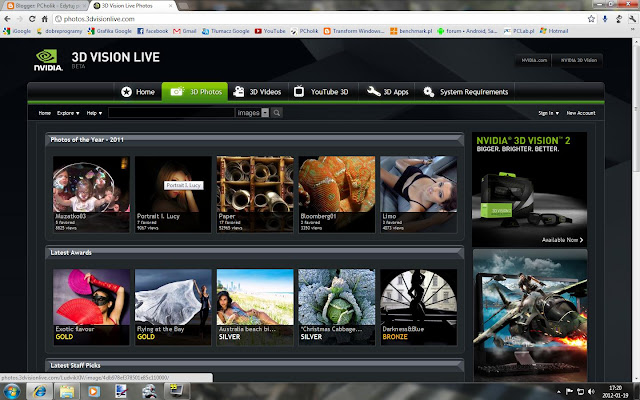
Task: Focus the photo search input field
Action: (x=171, y=113)
